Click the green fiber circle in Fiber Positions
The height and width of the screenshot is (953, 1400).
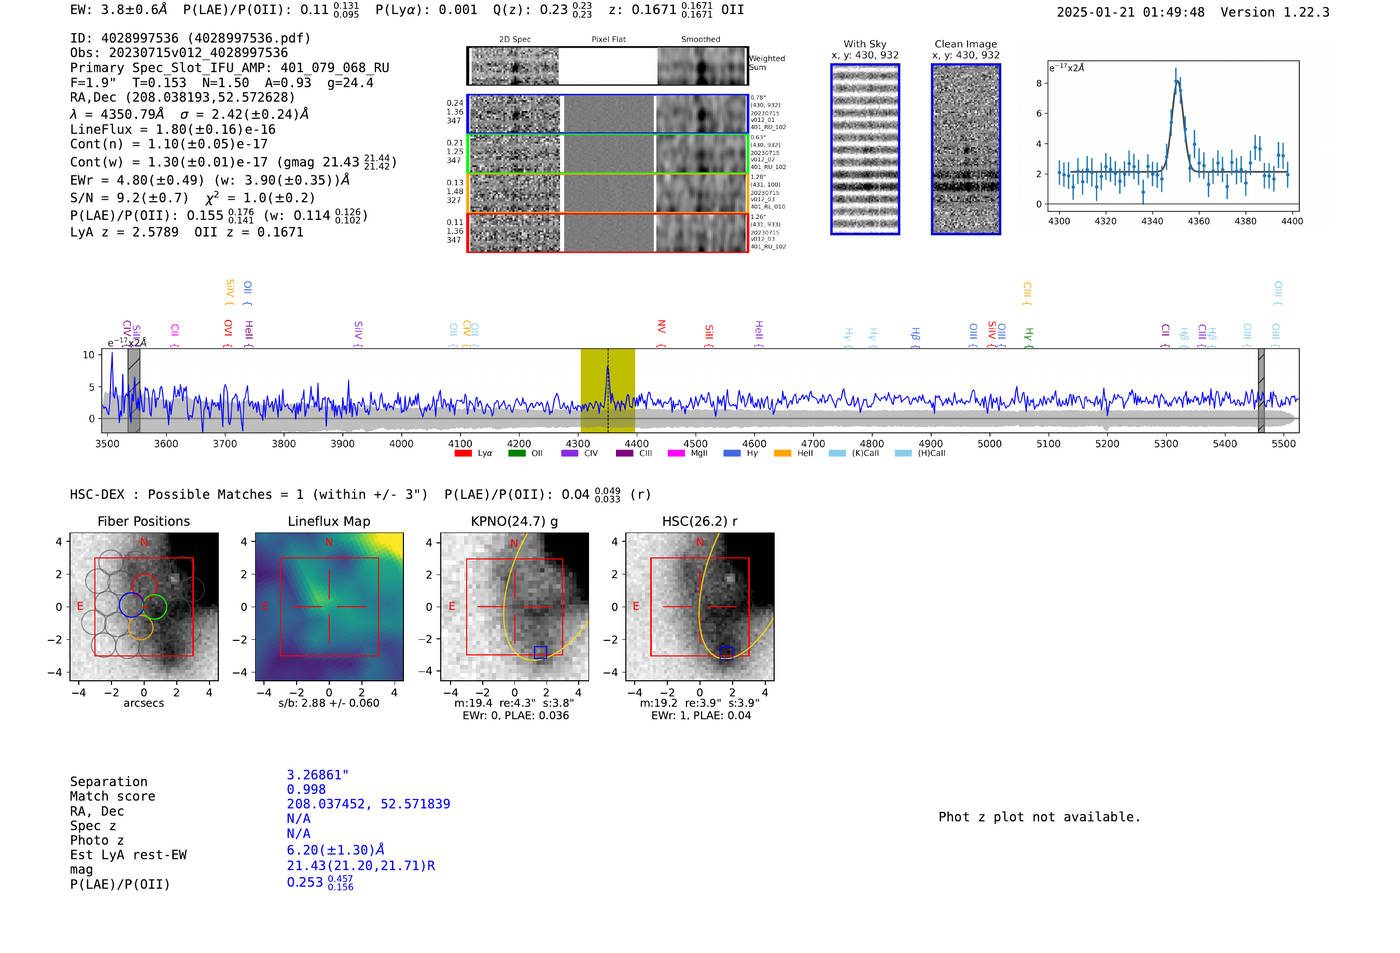(154, 606)
